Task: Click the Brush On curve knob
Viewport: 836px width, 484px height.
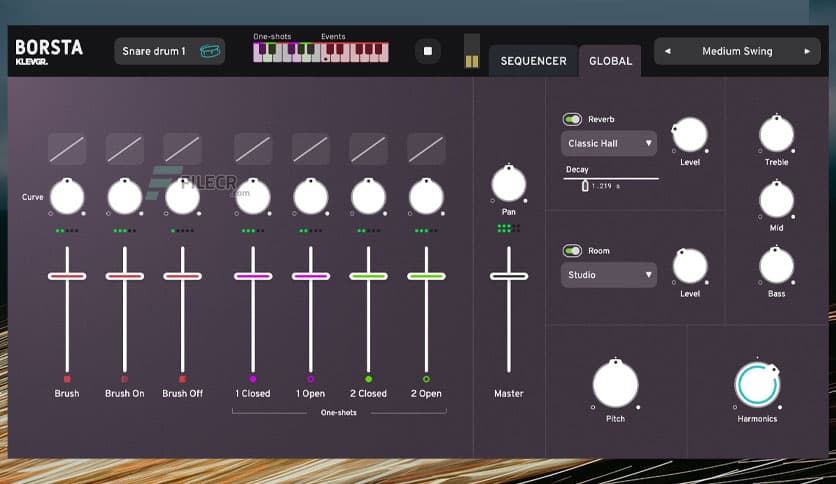Action: click(125, 197)
